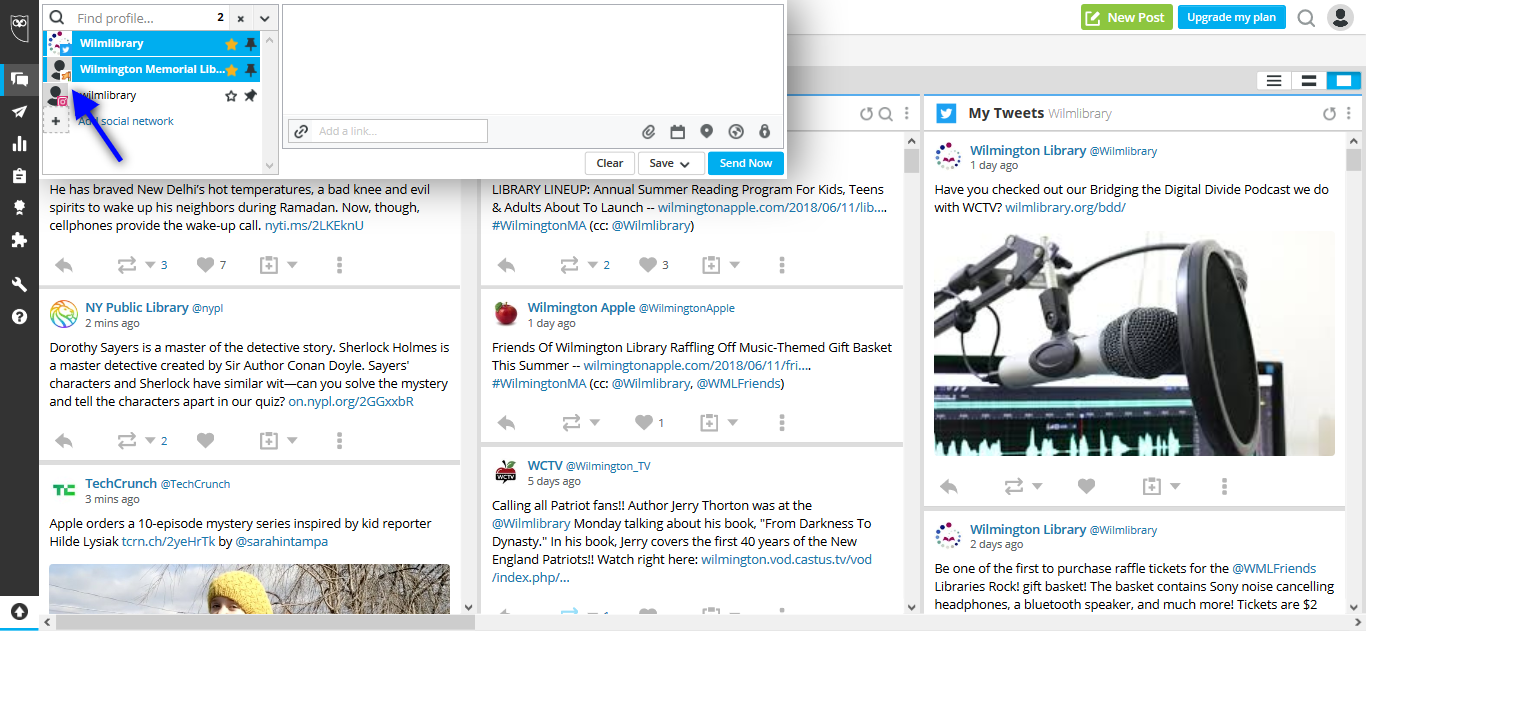This screenshot has height=705, width=1525.
Task: Open retweet dropdown on LIBRARY LINEUP tweet
Action: (594, 265)
